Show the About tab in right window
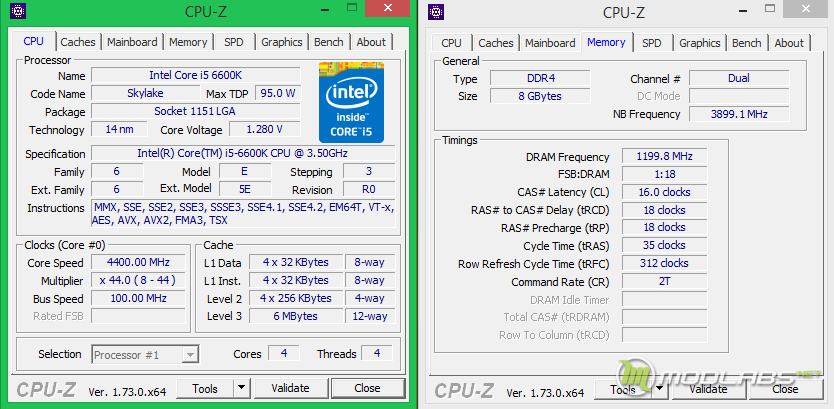Viewport: 834px width, 409px height. [788, 43]
